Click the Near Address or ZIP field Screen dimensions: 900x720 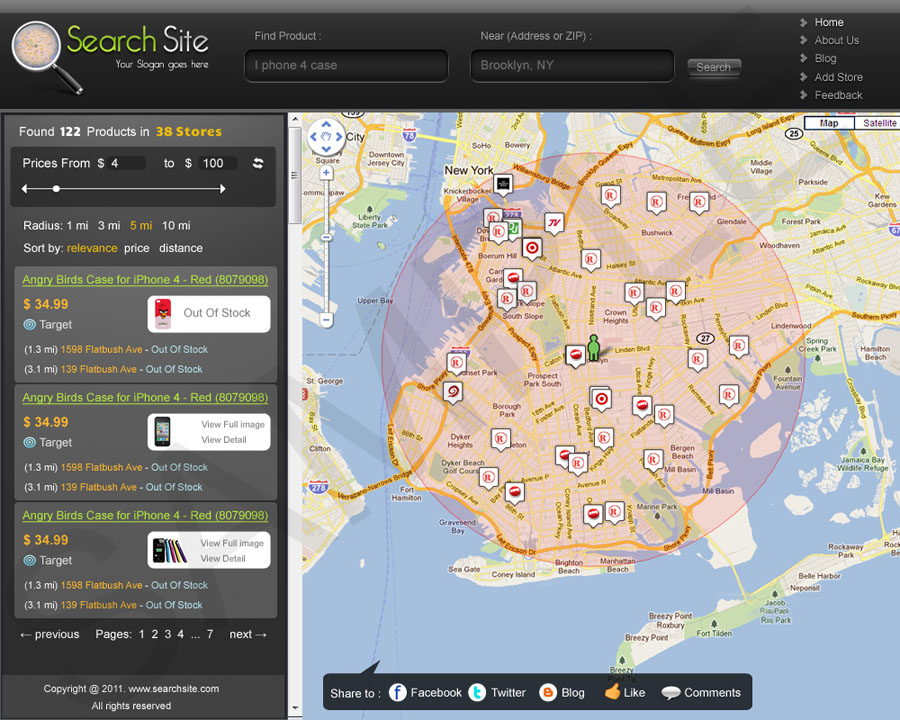coord(572,65)
